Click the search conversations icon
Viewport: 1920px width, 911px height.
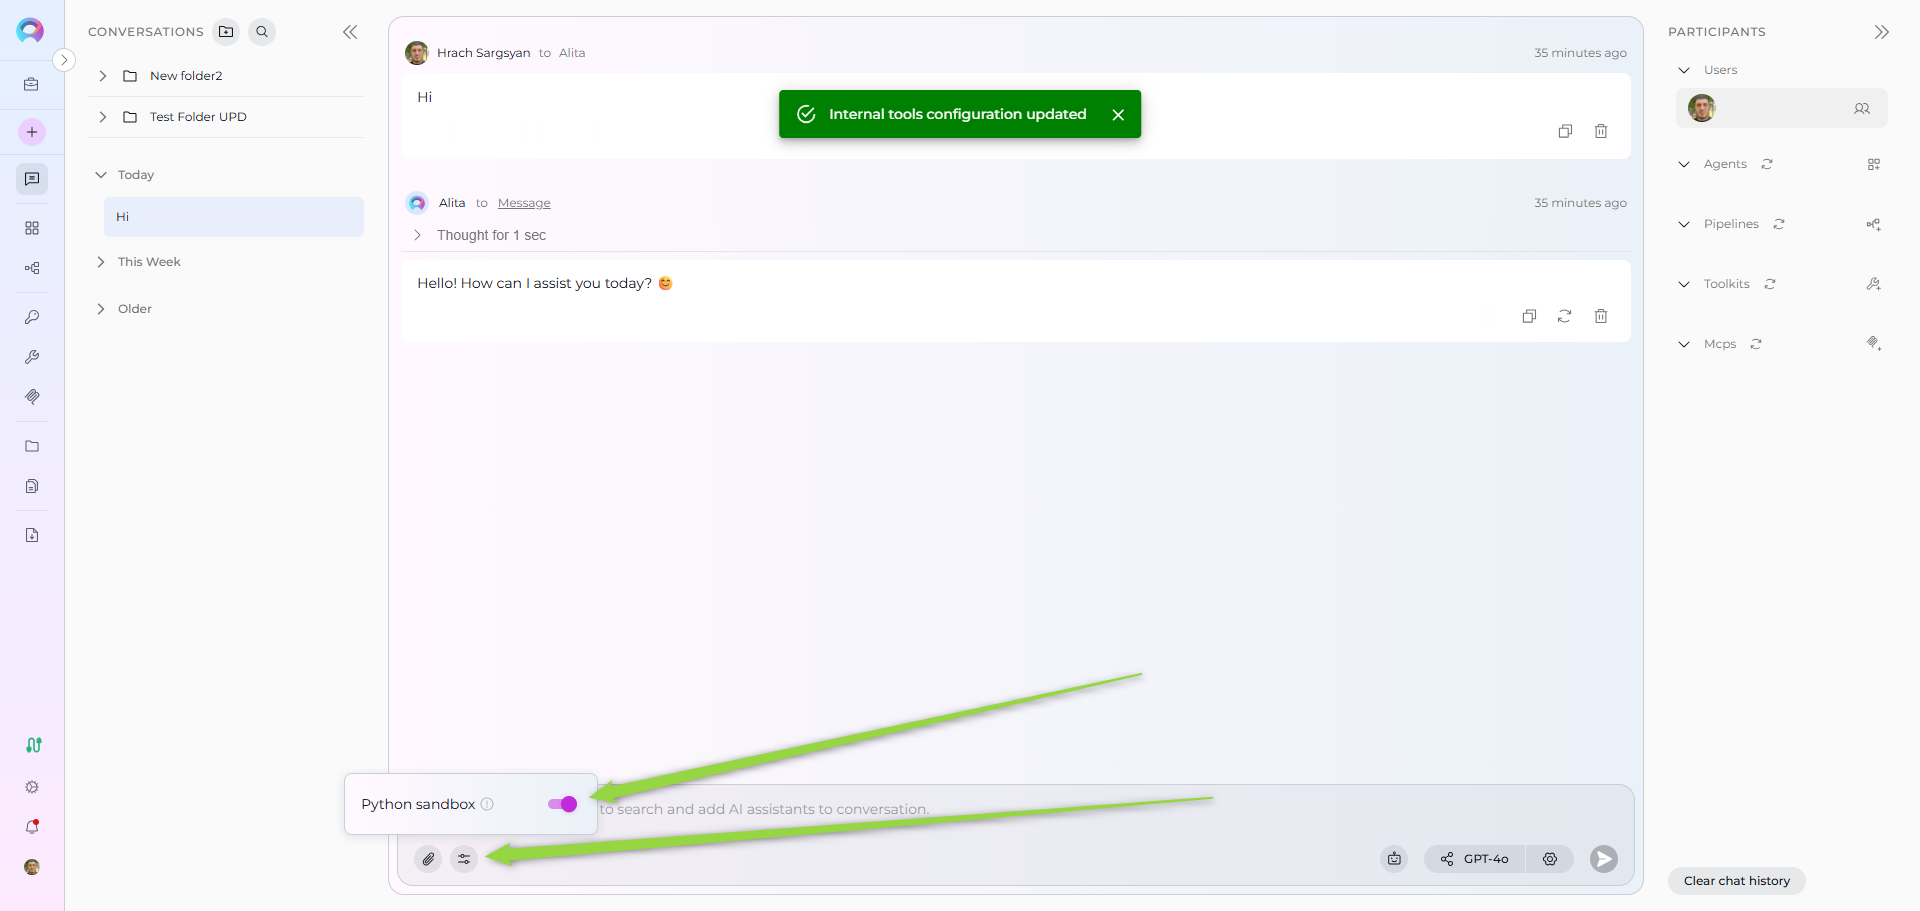[x=262, y=32]
